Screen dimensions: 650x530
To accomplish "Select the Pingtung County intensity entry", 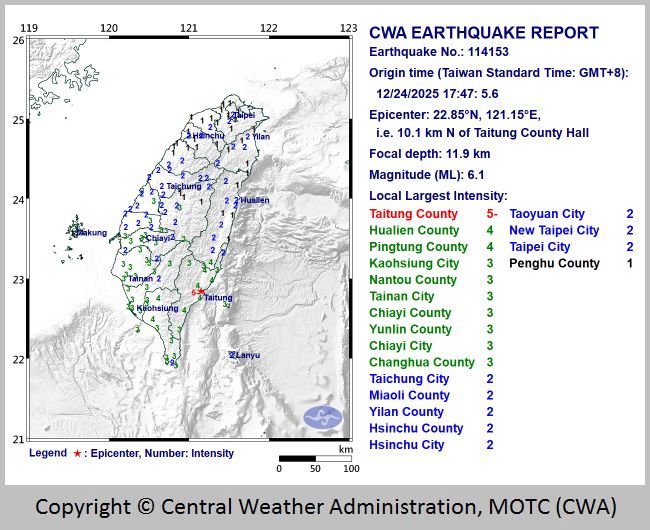I will pos(418,247).
